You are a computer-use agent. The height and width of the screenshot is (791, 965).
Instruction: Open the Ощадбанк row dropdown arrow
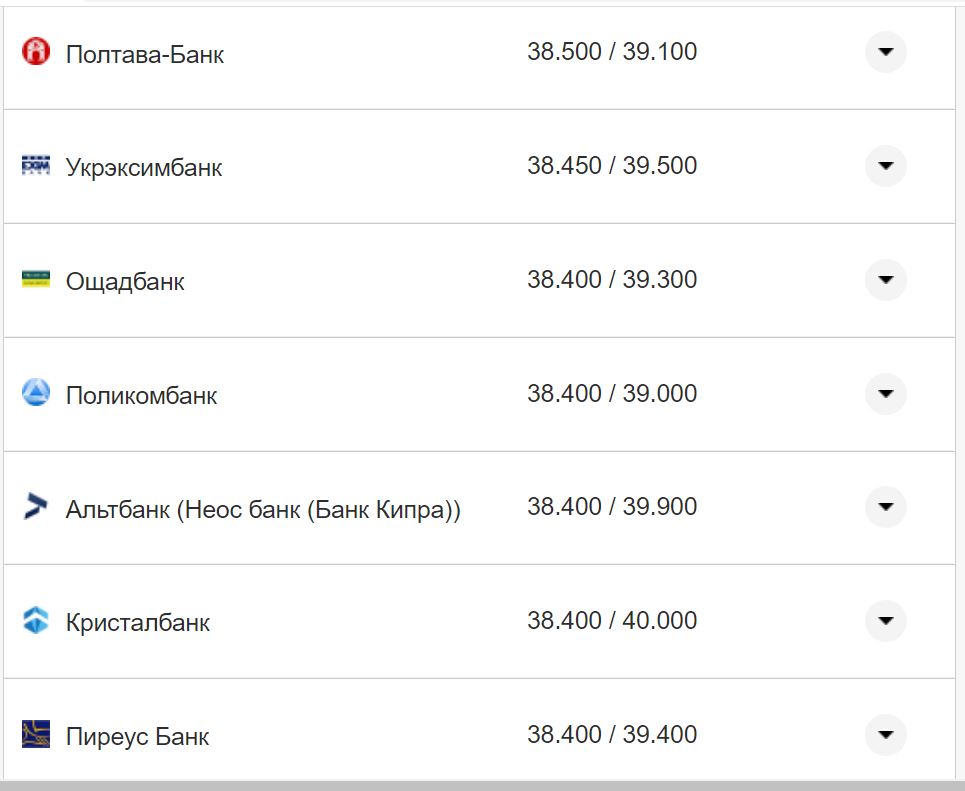(885, 280)
